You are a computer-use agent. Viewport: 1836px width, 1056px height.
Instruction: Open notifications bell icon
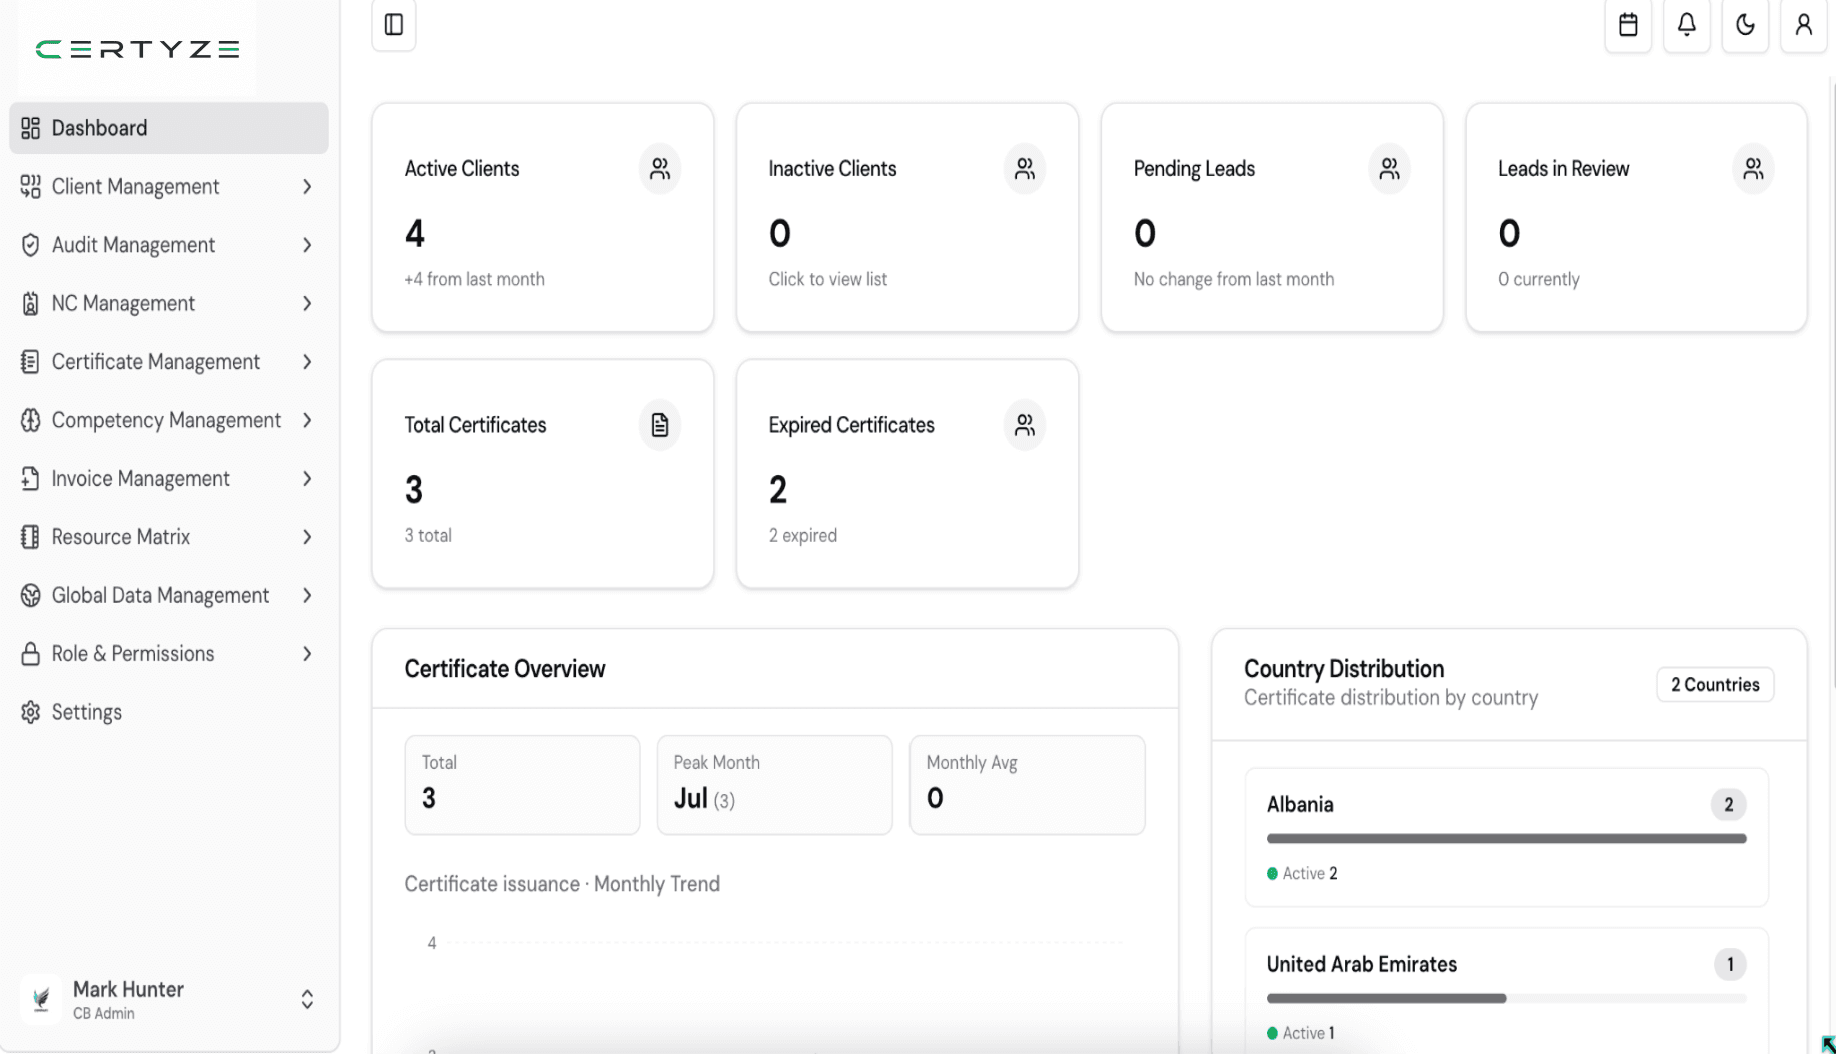[x=1686, y=25]
